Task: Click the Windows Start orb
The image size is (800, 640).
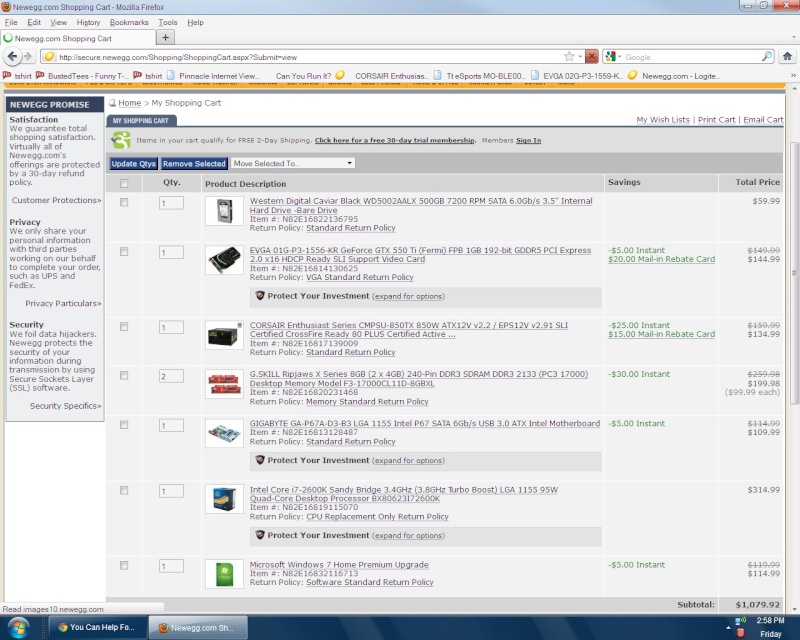Action: point(18,627)
